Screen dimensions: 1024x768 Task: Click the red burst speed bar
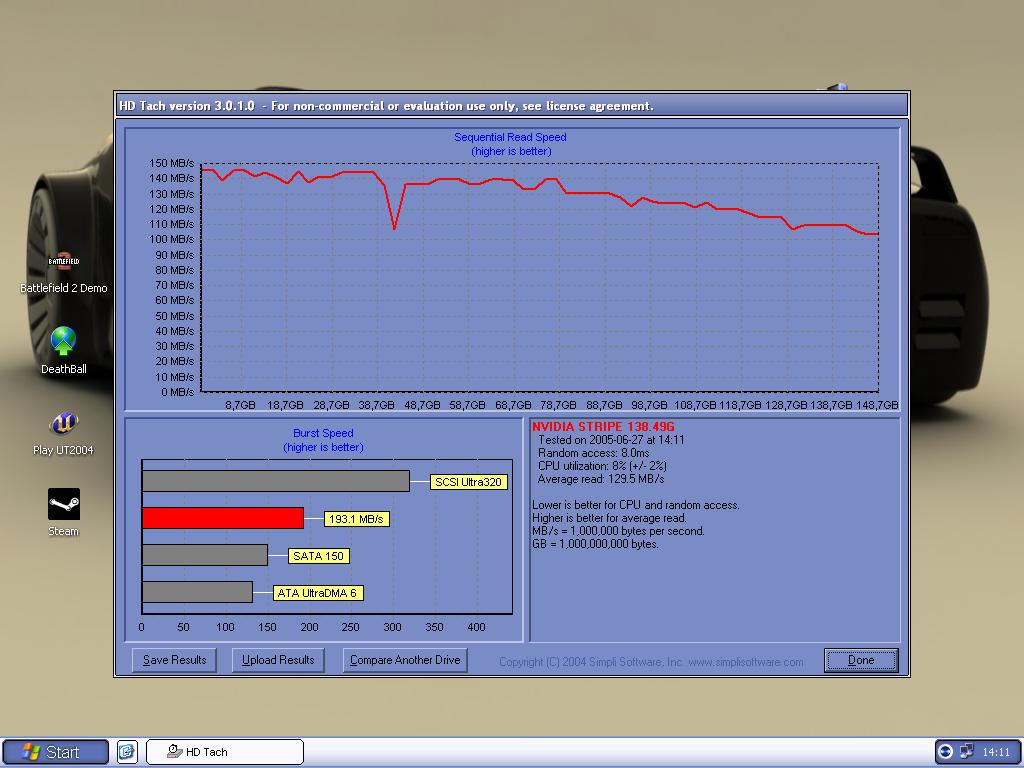click(223, 518)
